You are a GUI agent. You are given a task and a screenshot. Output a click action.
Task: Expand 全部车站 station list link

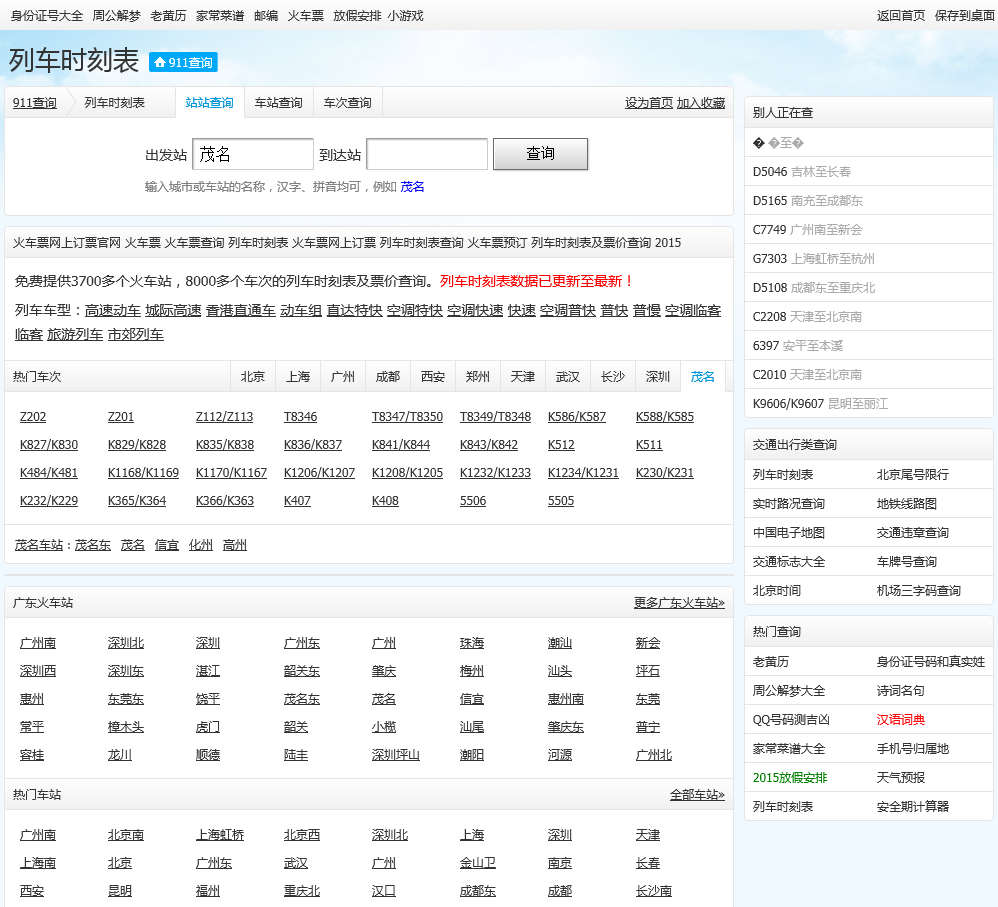point(697,795)
